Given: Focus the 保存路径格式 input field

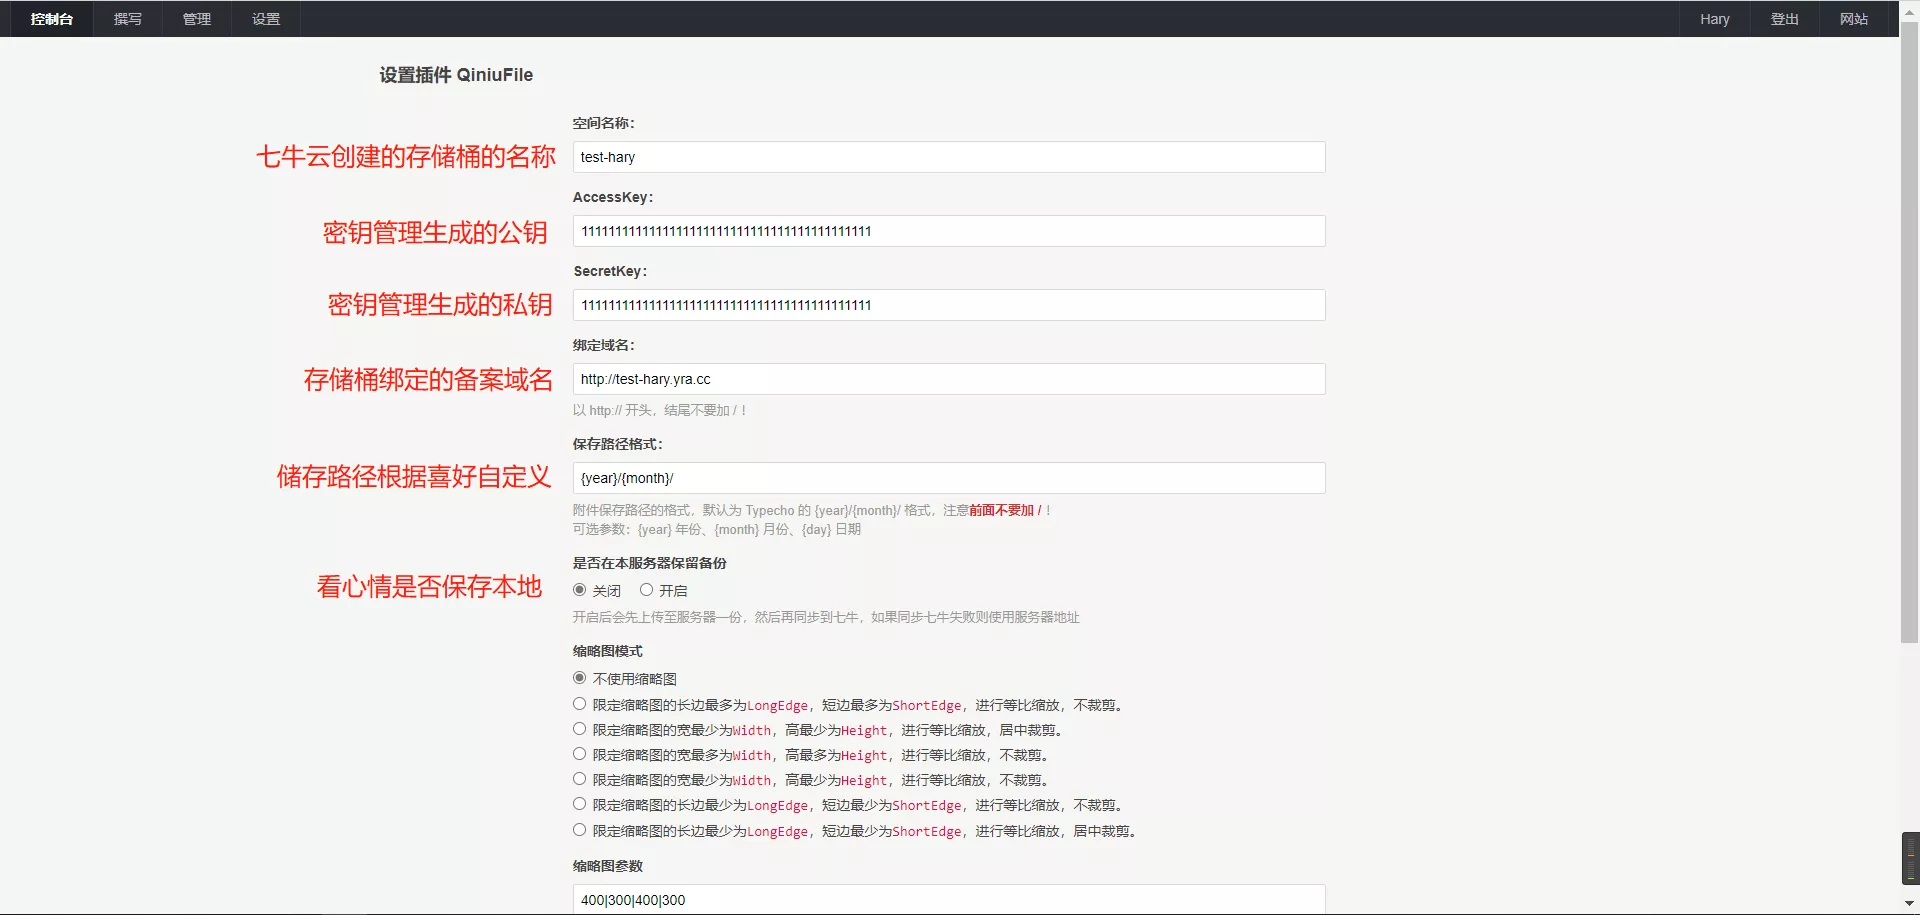Looking at the screenshot, I should [x=949, y=478].
